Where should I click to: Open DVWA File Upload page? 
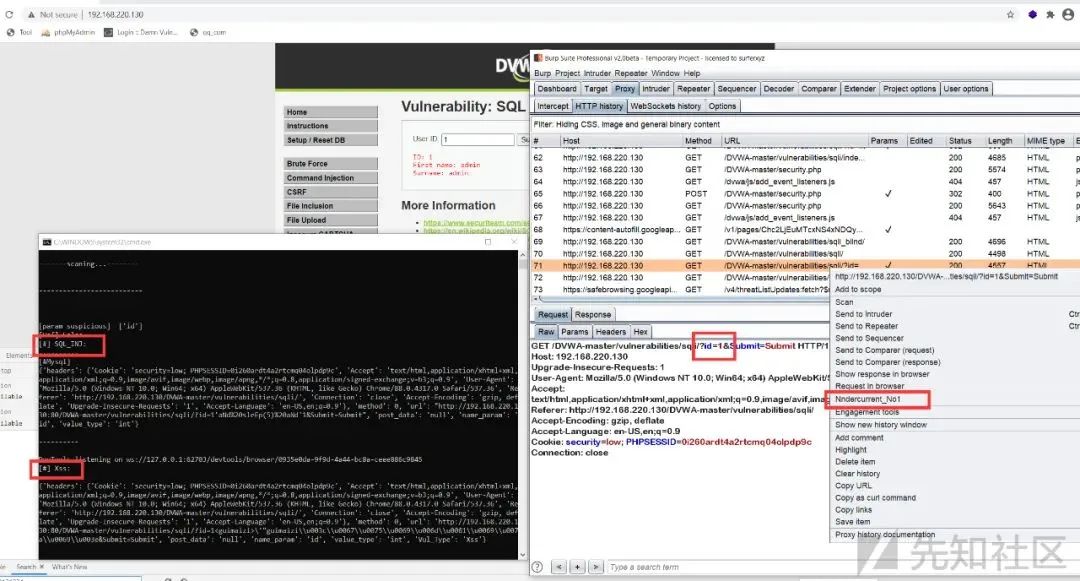pos(331,220)
